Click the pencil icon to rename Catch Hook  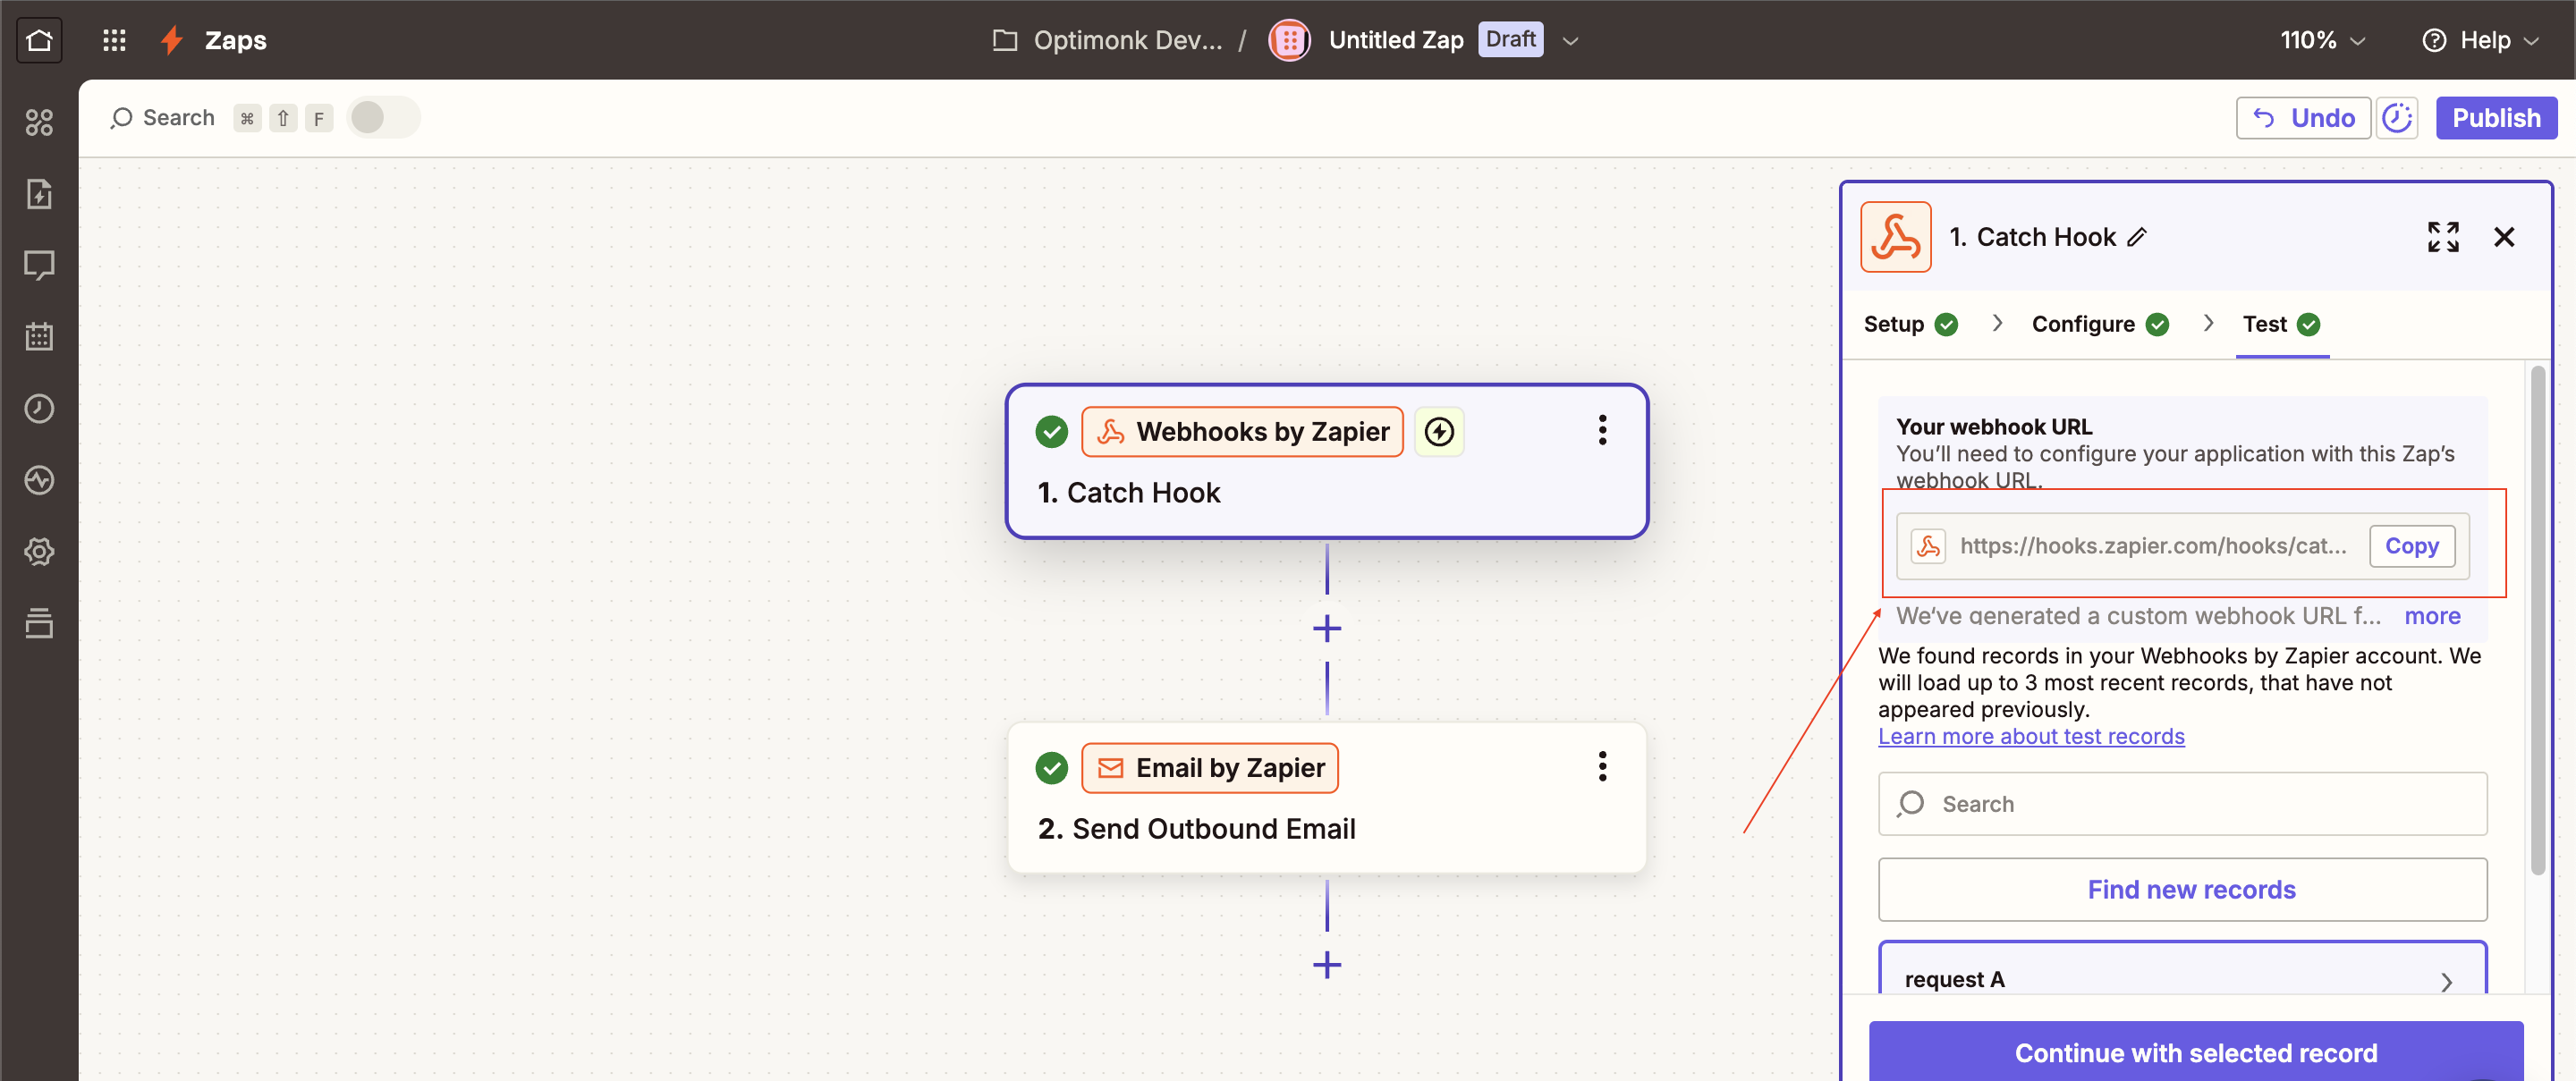coord(2137,237)
